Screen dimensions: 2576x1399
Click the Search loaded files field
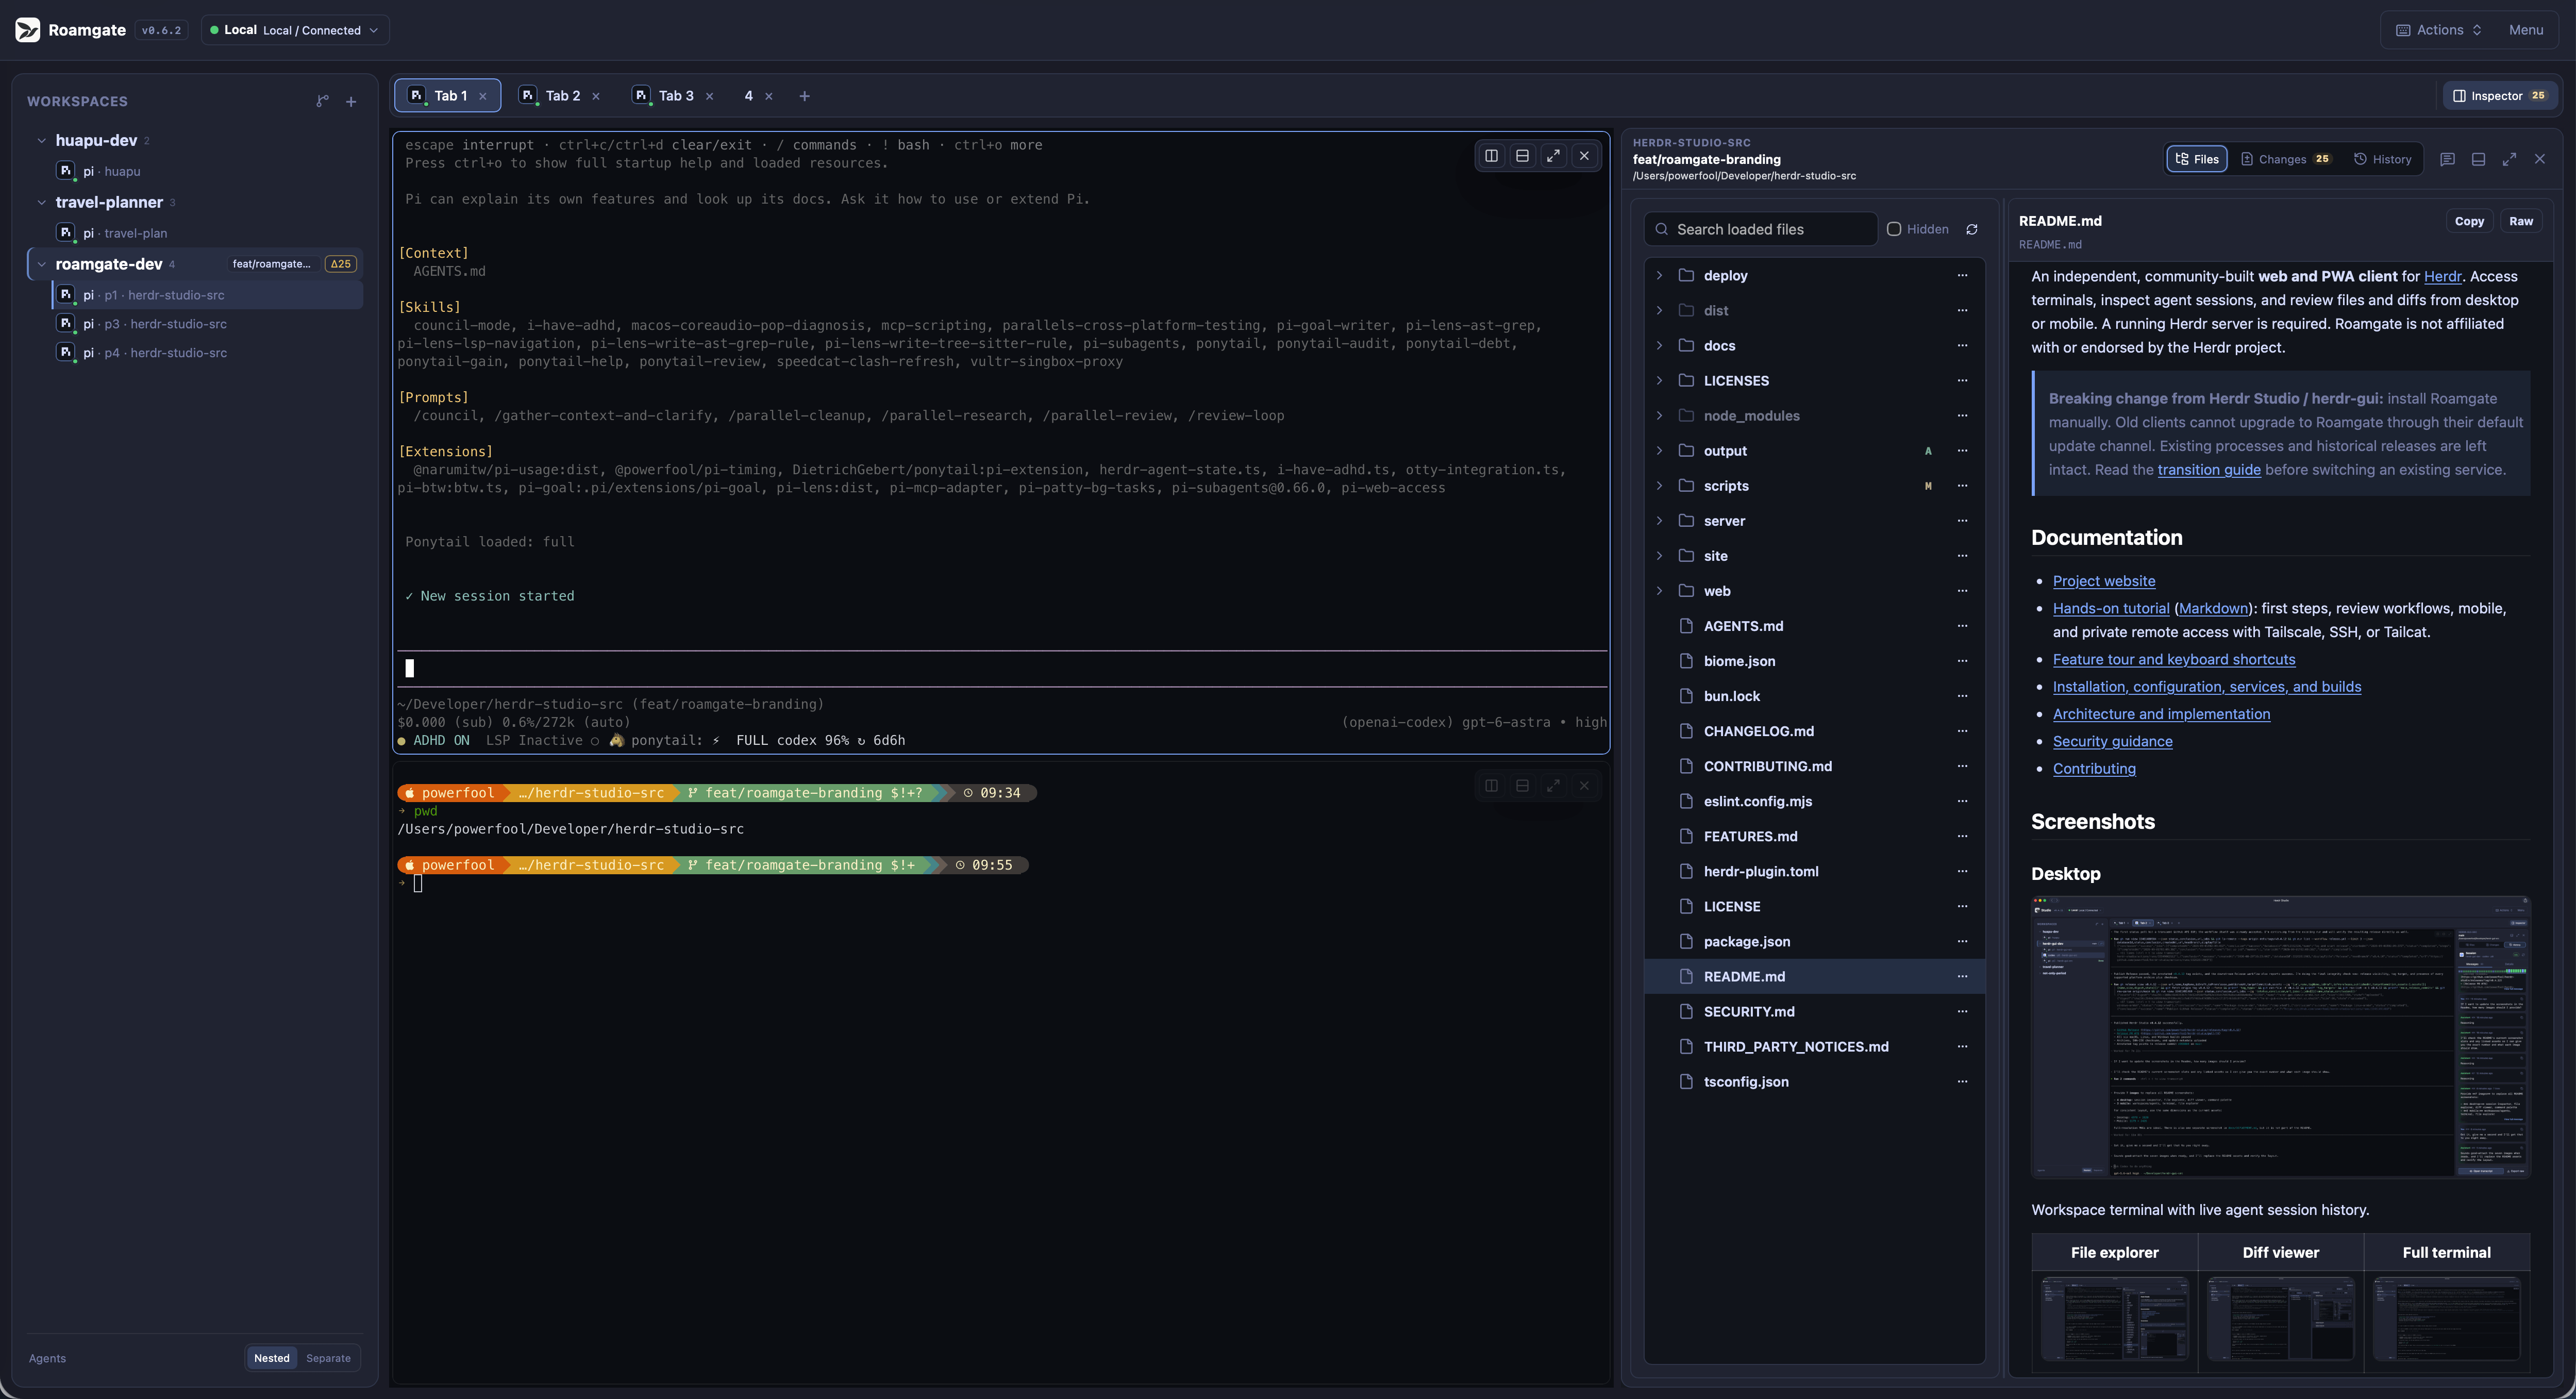pyautogui.click(x=1760, y=229)
